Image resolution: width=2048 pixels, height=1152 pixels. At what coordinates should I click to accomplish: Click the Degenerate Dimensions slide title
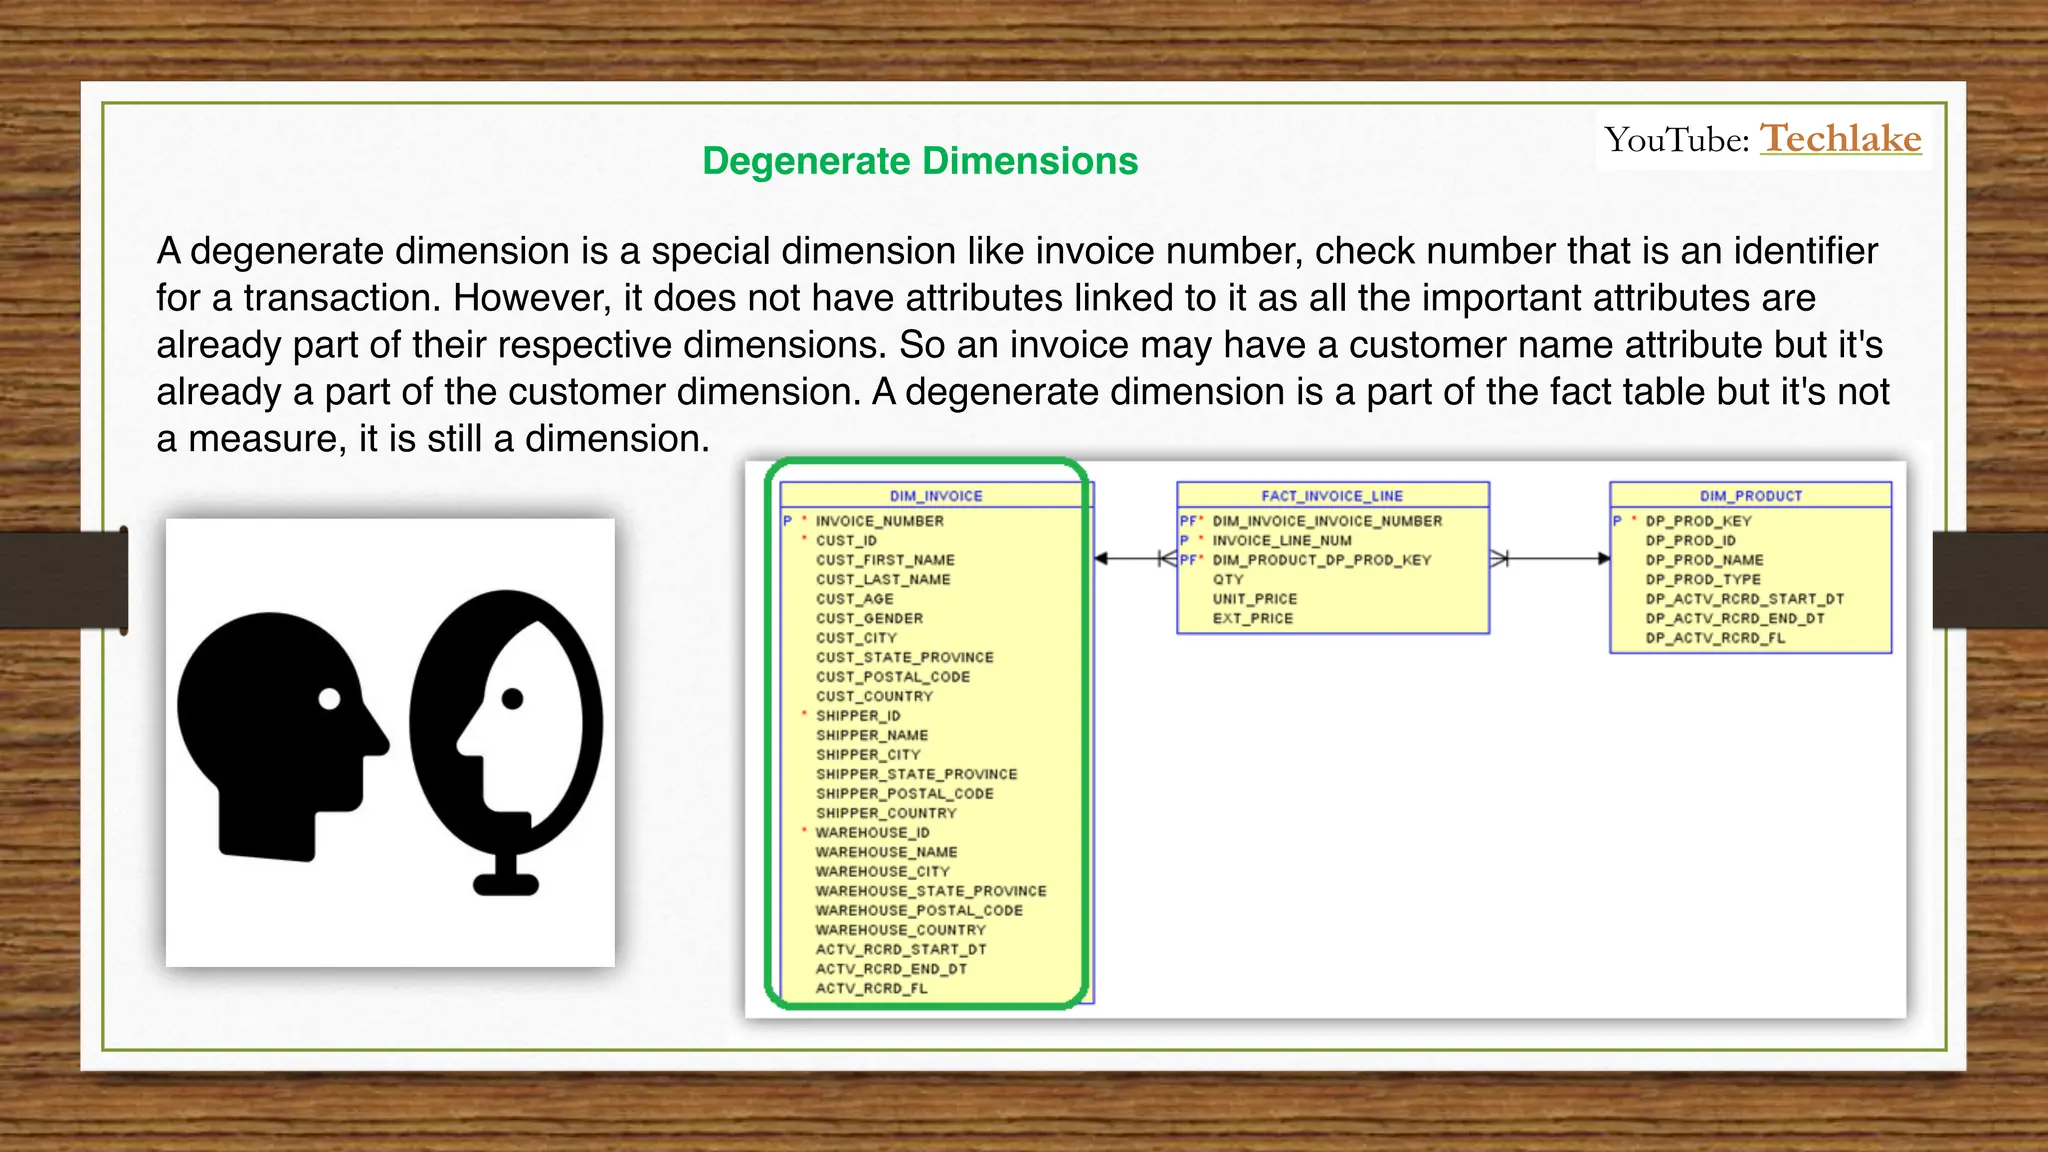tap(920, 161)
